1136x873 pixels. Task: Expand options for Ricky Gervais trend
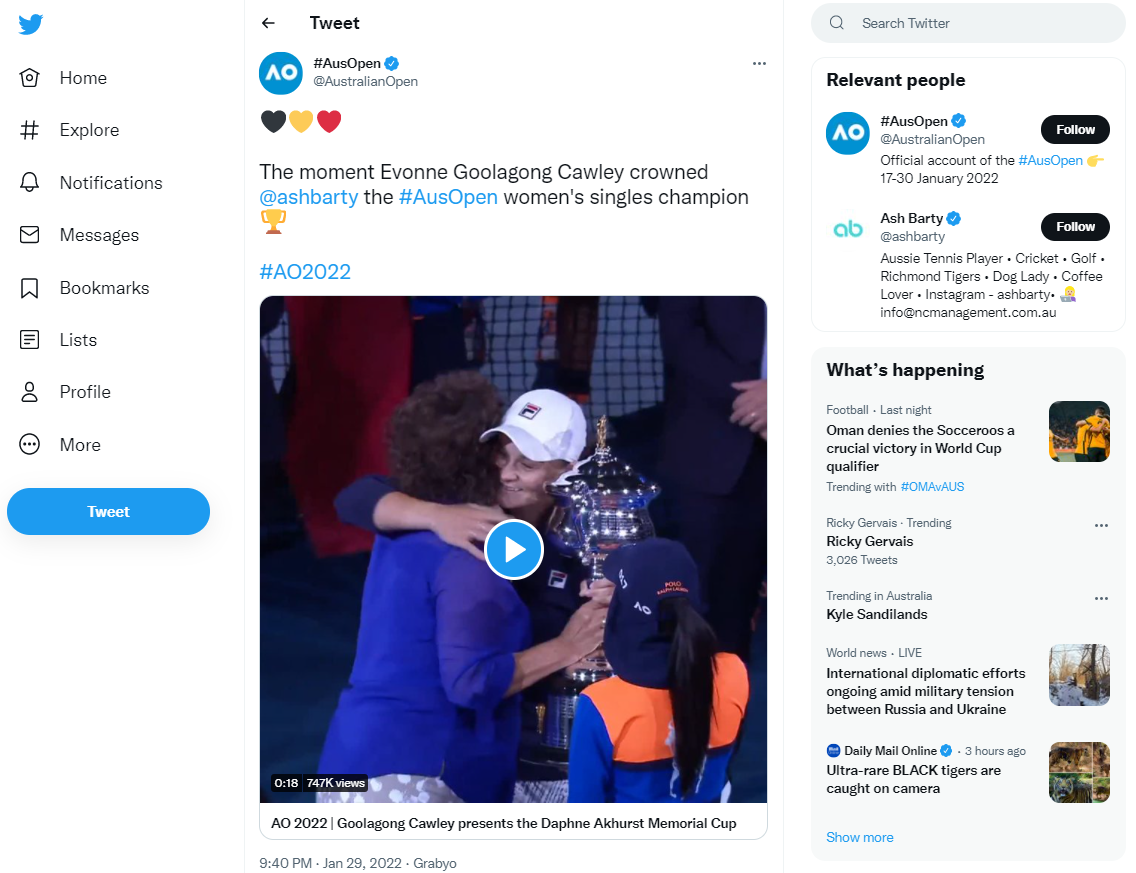pyautogui.click(x=1101, y=525)
